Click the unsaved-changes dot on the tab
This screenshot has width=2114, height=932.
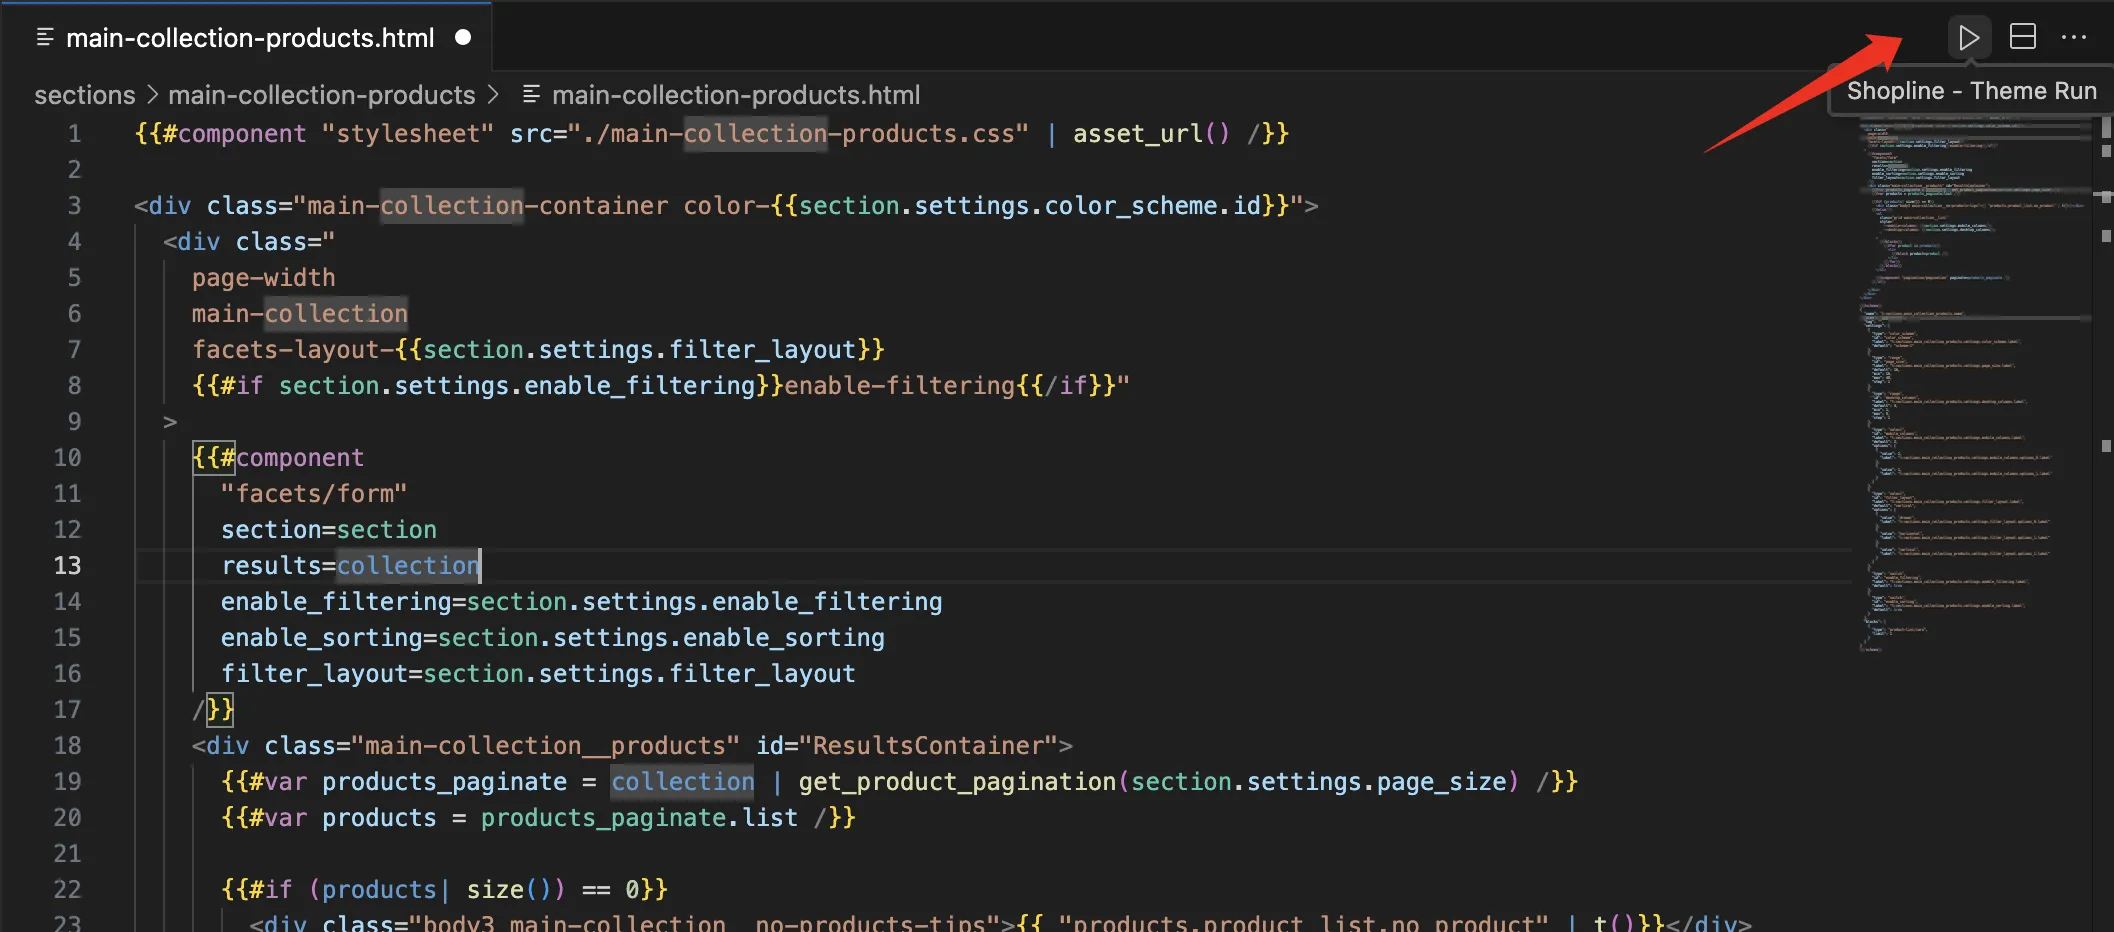point(463,38)
